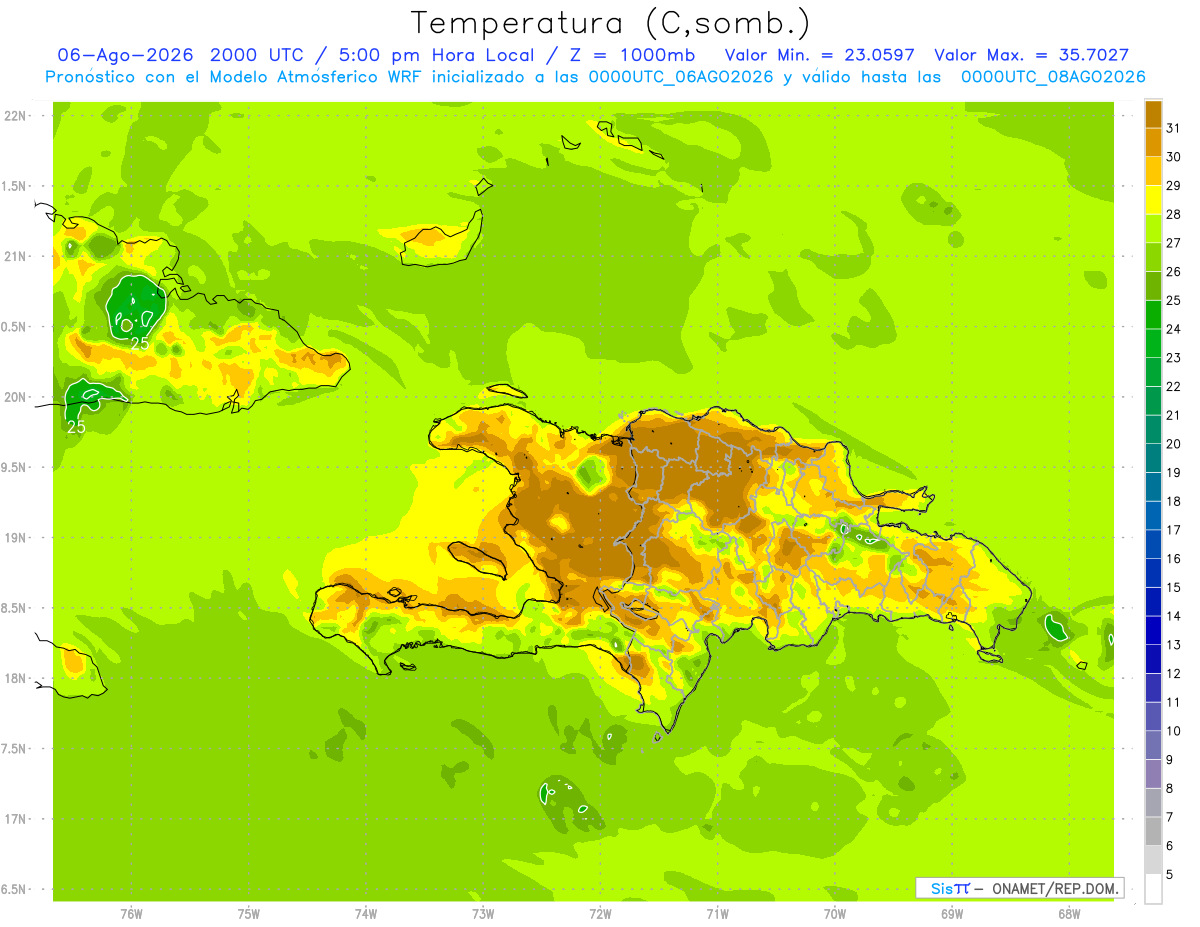Select the 0000UTC_06AGO2026 initialization time

click(x=681, y=77)
